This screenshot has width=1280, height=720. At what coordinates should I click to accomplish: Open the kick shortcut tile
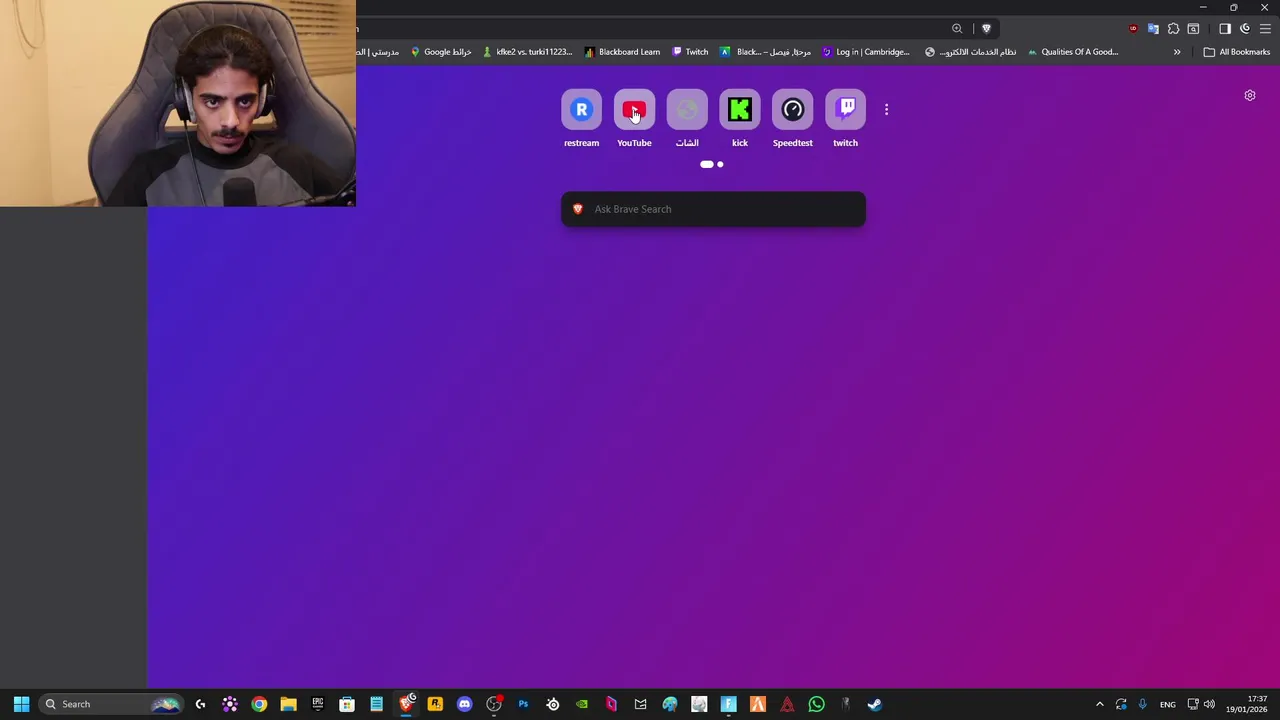pos(740,119)
